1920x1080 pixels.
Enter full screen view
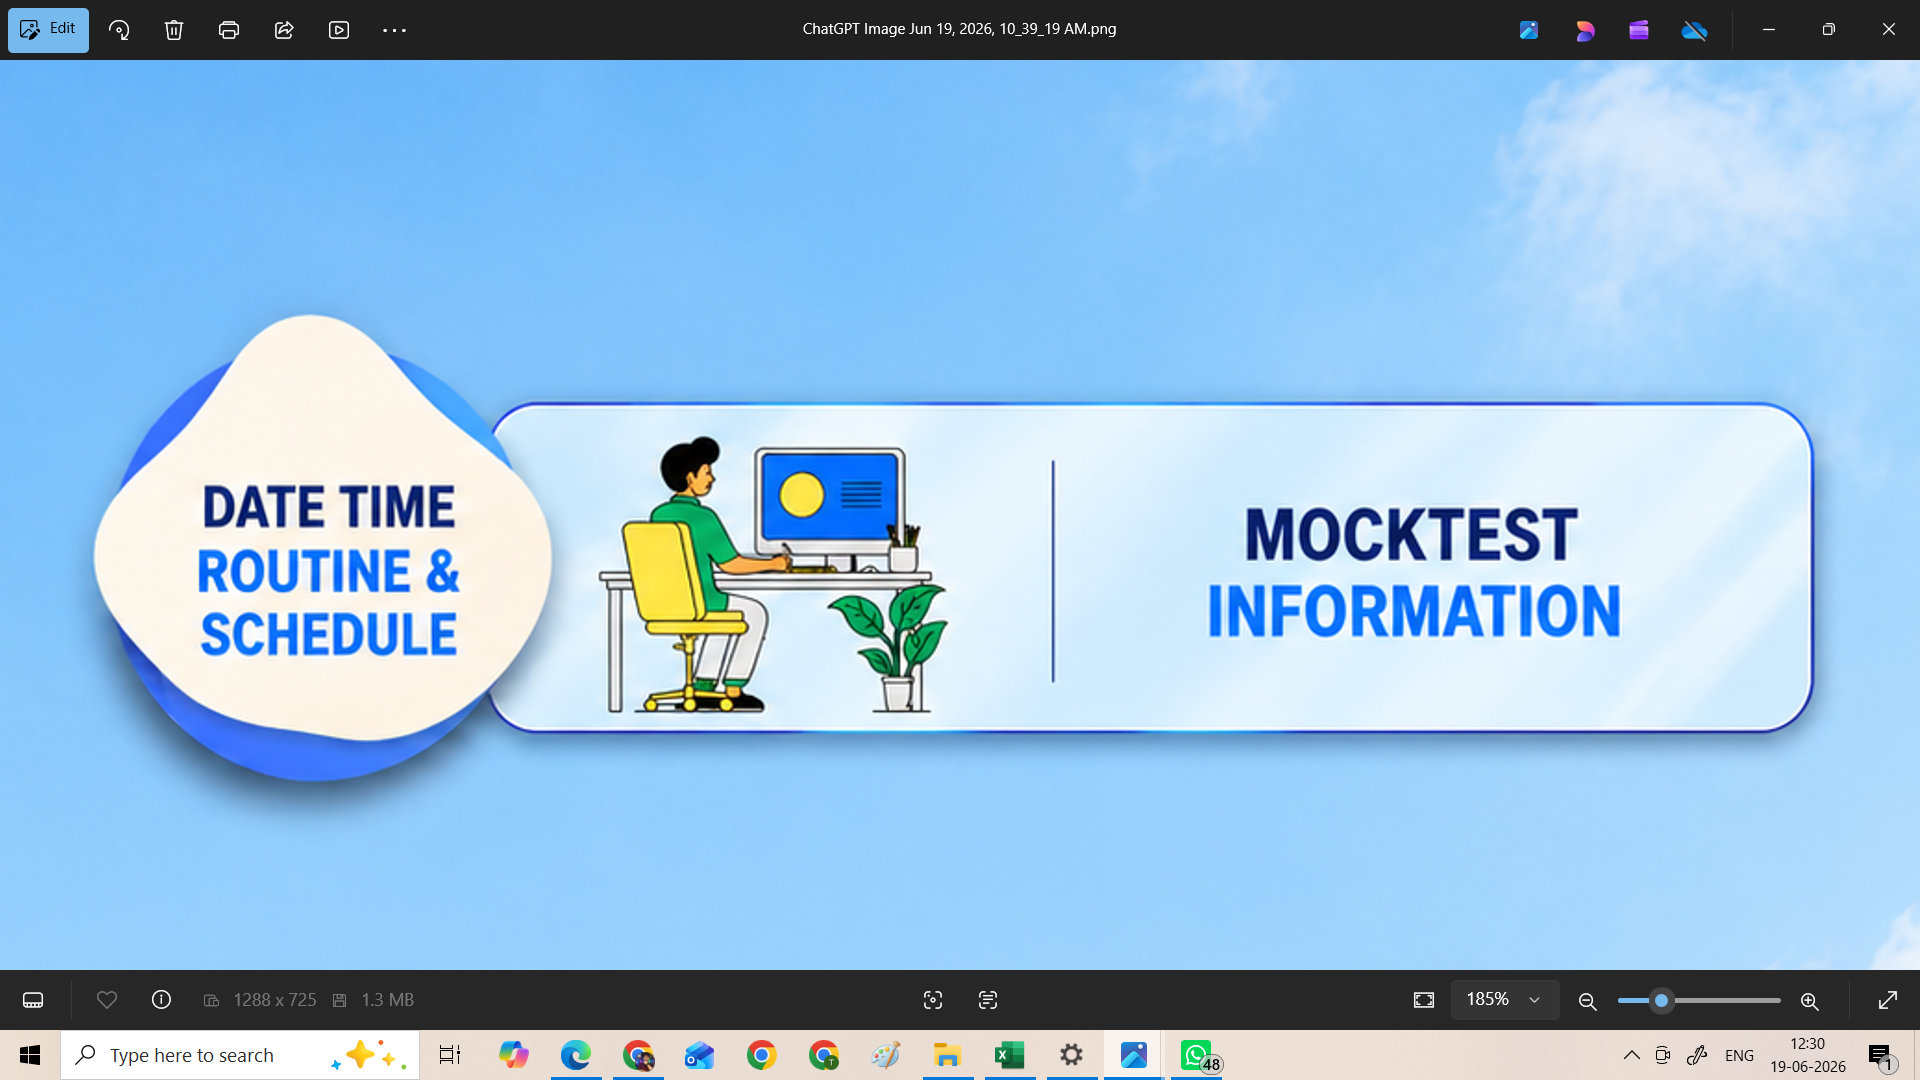click(x=1888, y=1000)
